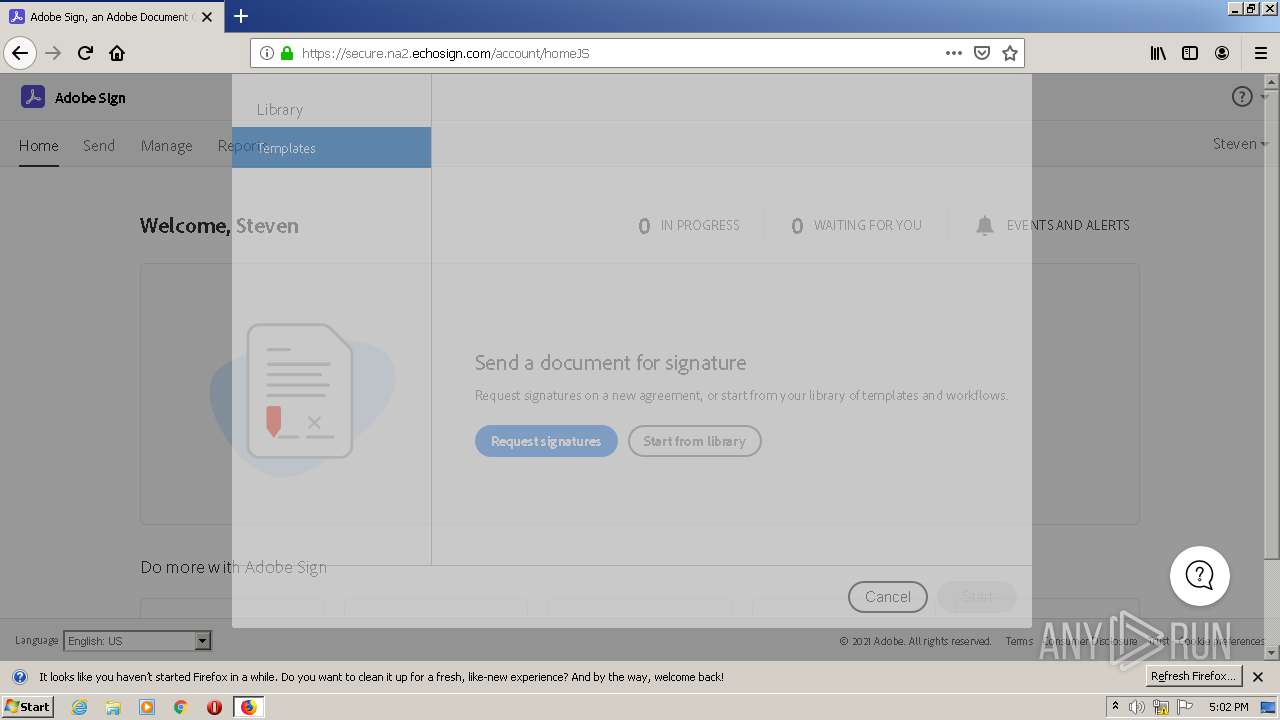Image resolution: width=1280 pixels, height=720 pixels.
Task: Open the site information icon in address bar
Action: (x=267, y=53)
